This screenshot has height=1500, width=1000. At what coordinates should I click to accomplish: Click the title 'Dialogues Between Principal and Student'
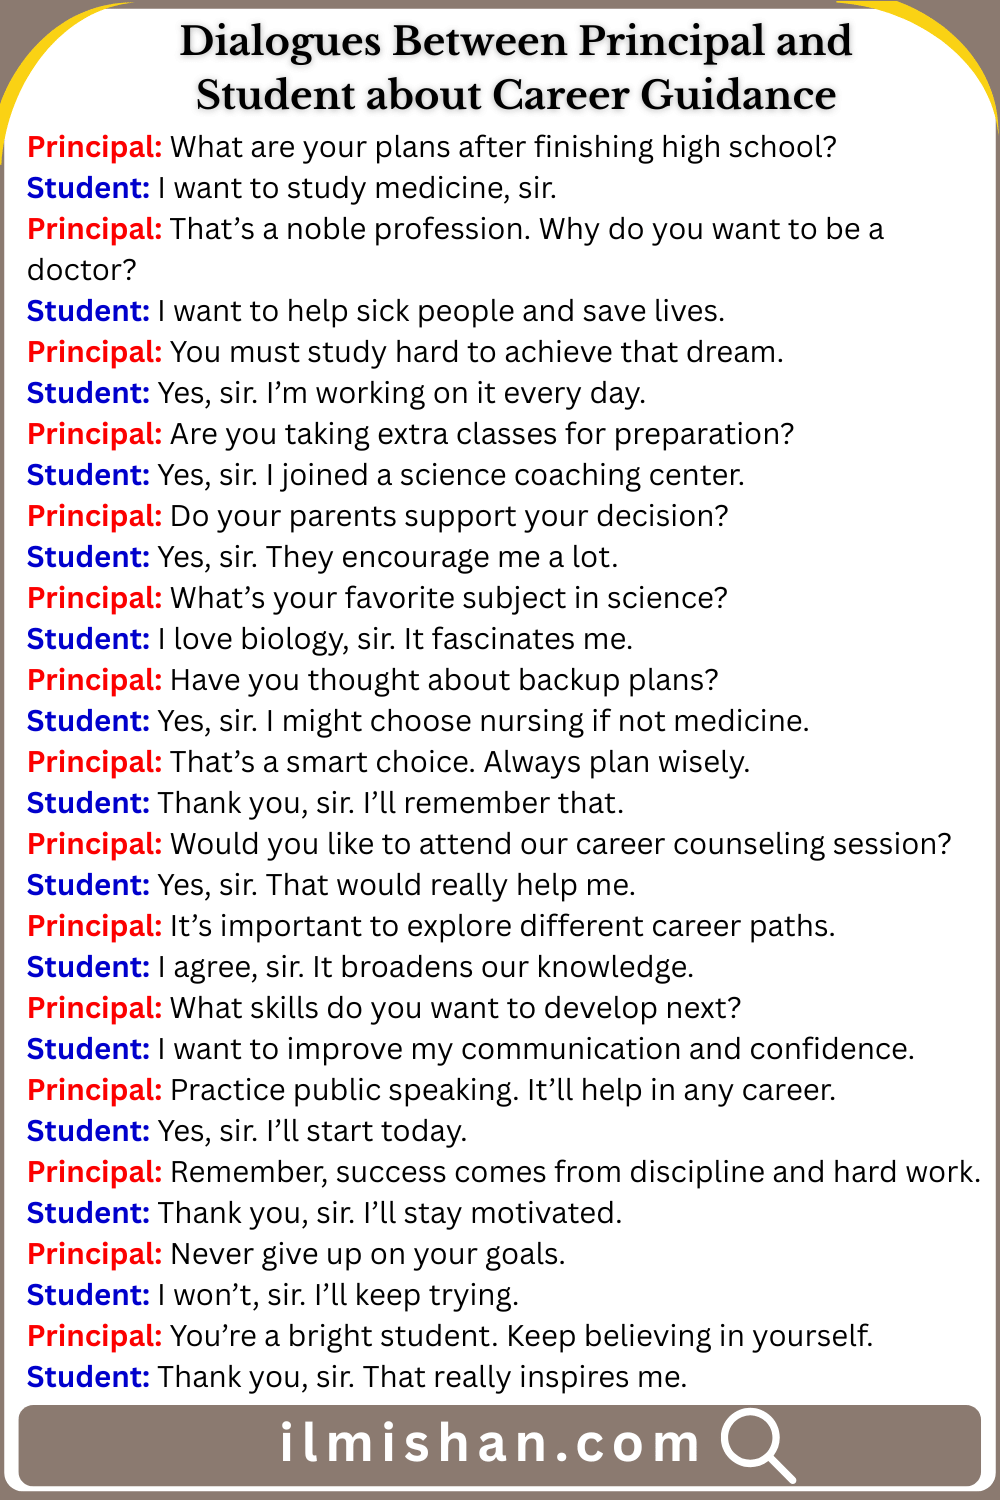tap(515, 68)
